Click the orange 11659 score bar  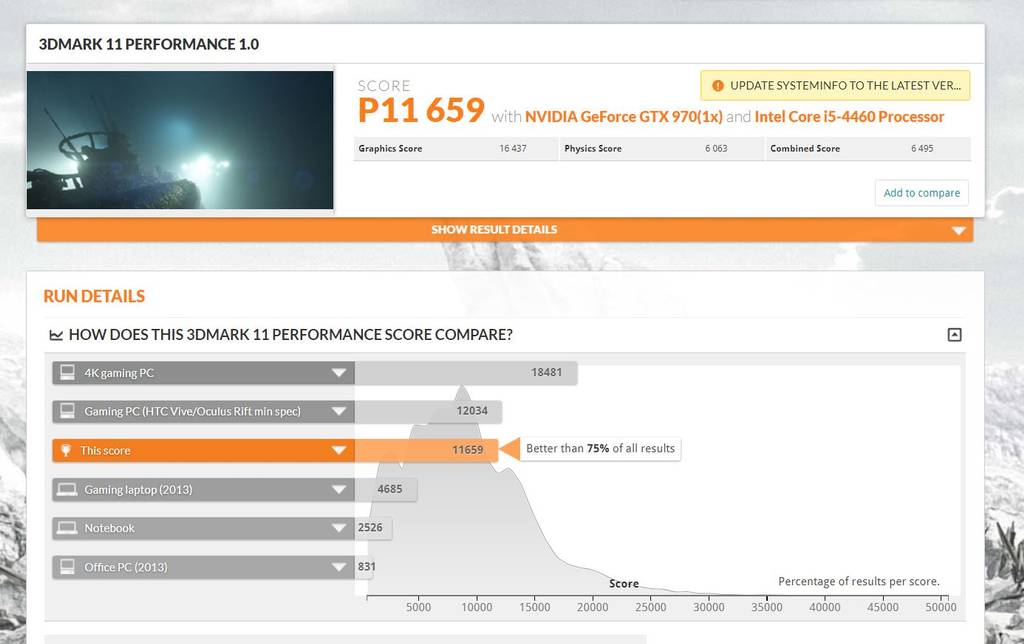click(x=426, y=450)
